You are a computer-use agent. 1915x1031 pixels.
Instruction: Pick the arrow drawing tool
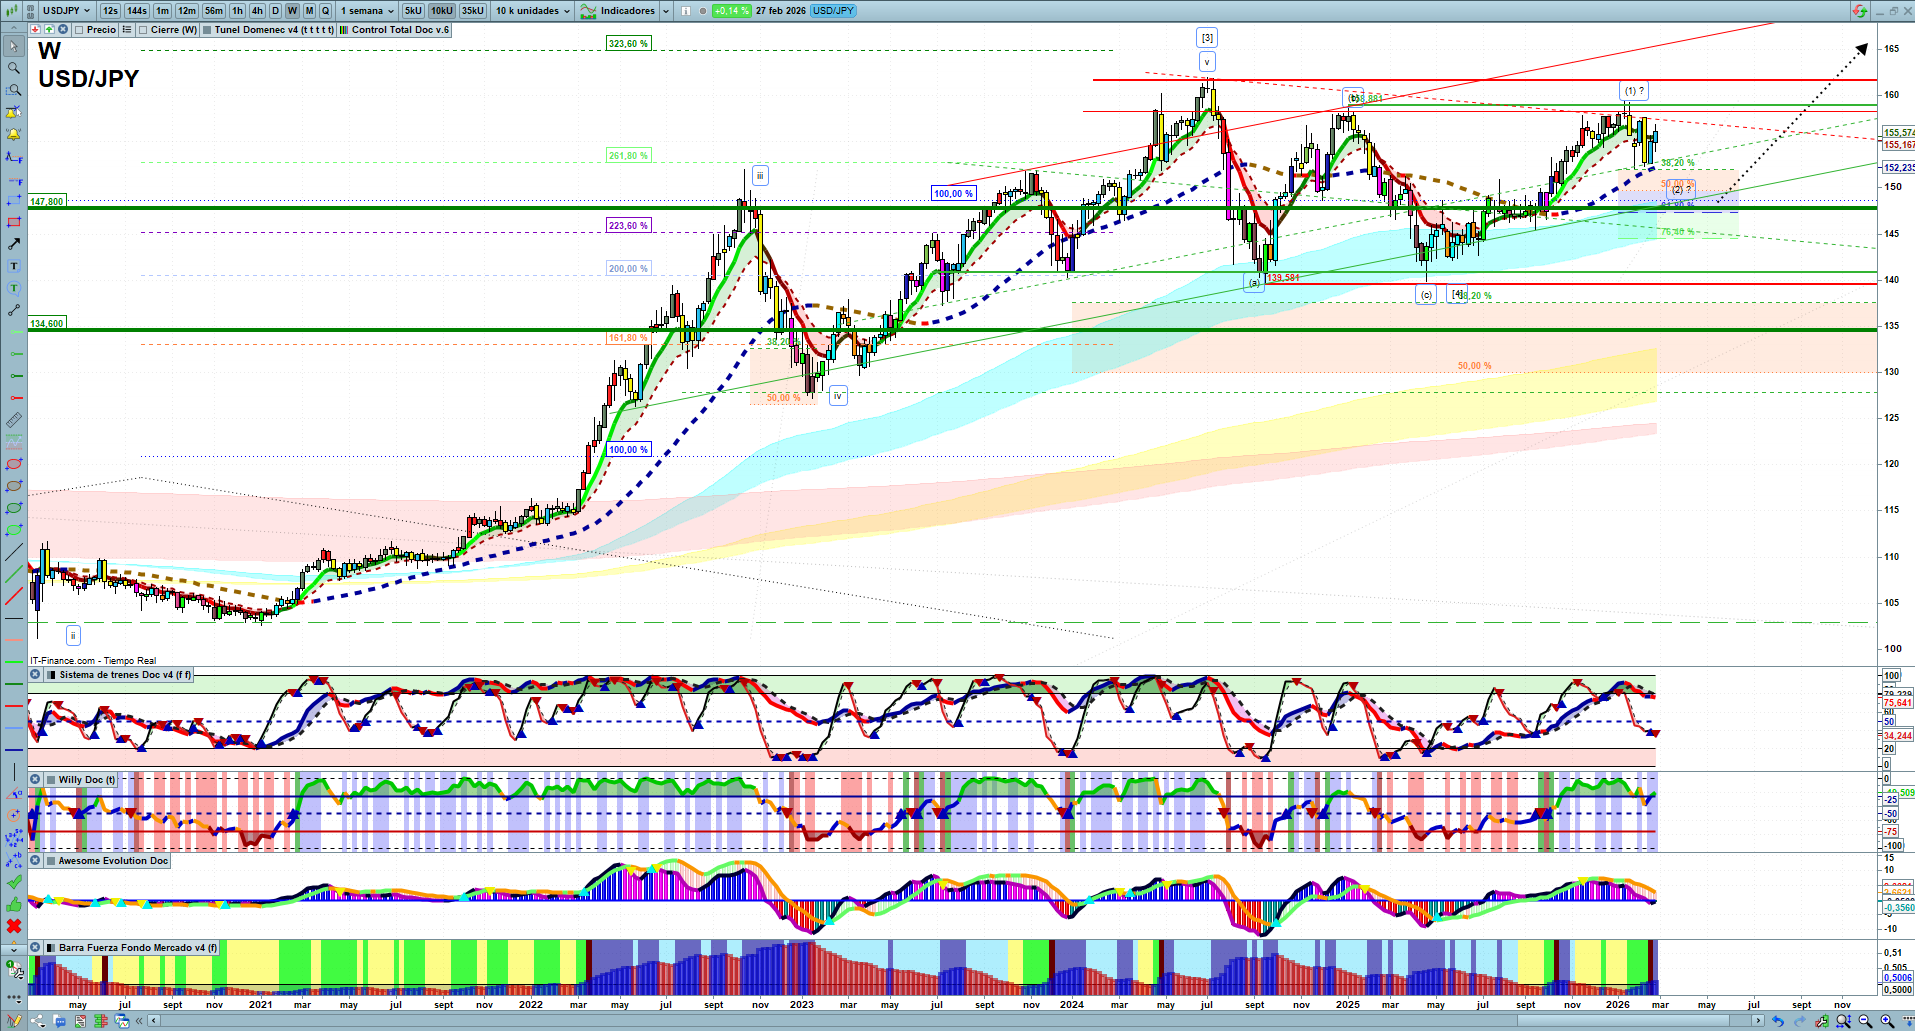pos(13,244)
